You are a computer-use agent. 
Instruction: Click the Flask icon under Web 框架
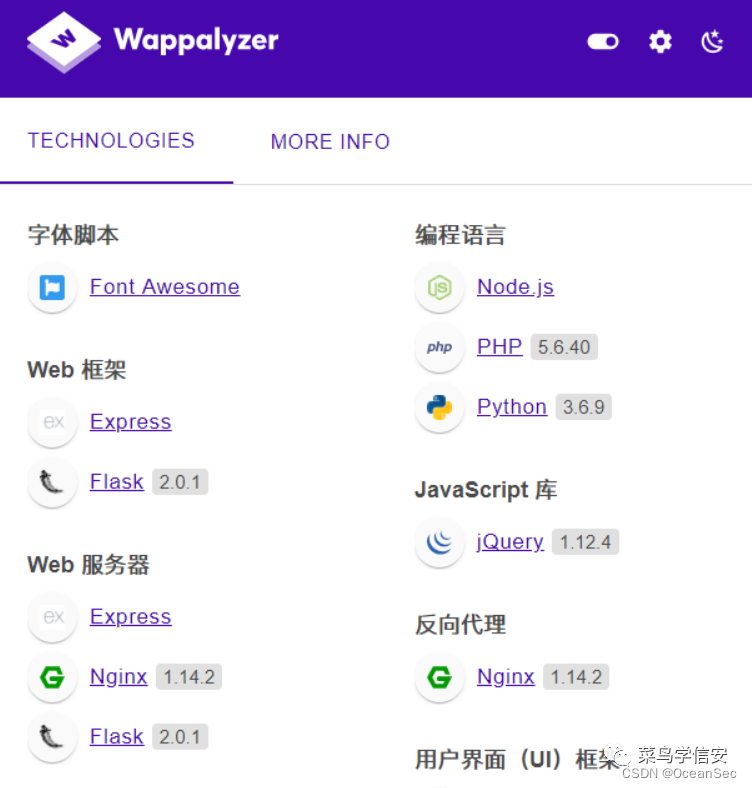coord(52,482)
